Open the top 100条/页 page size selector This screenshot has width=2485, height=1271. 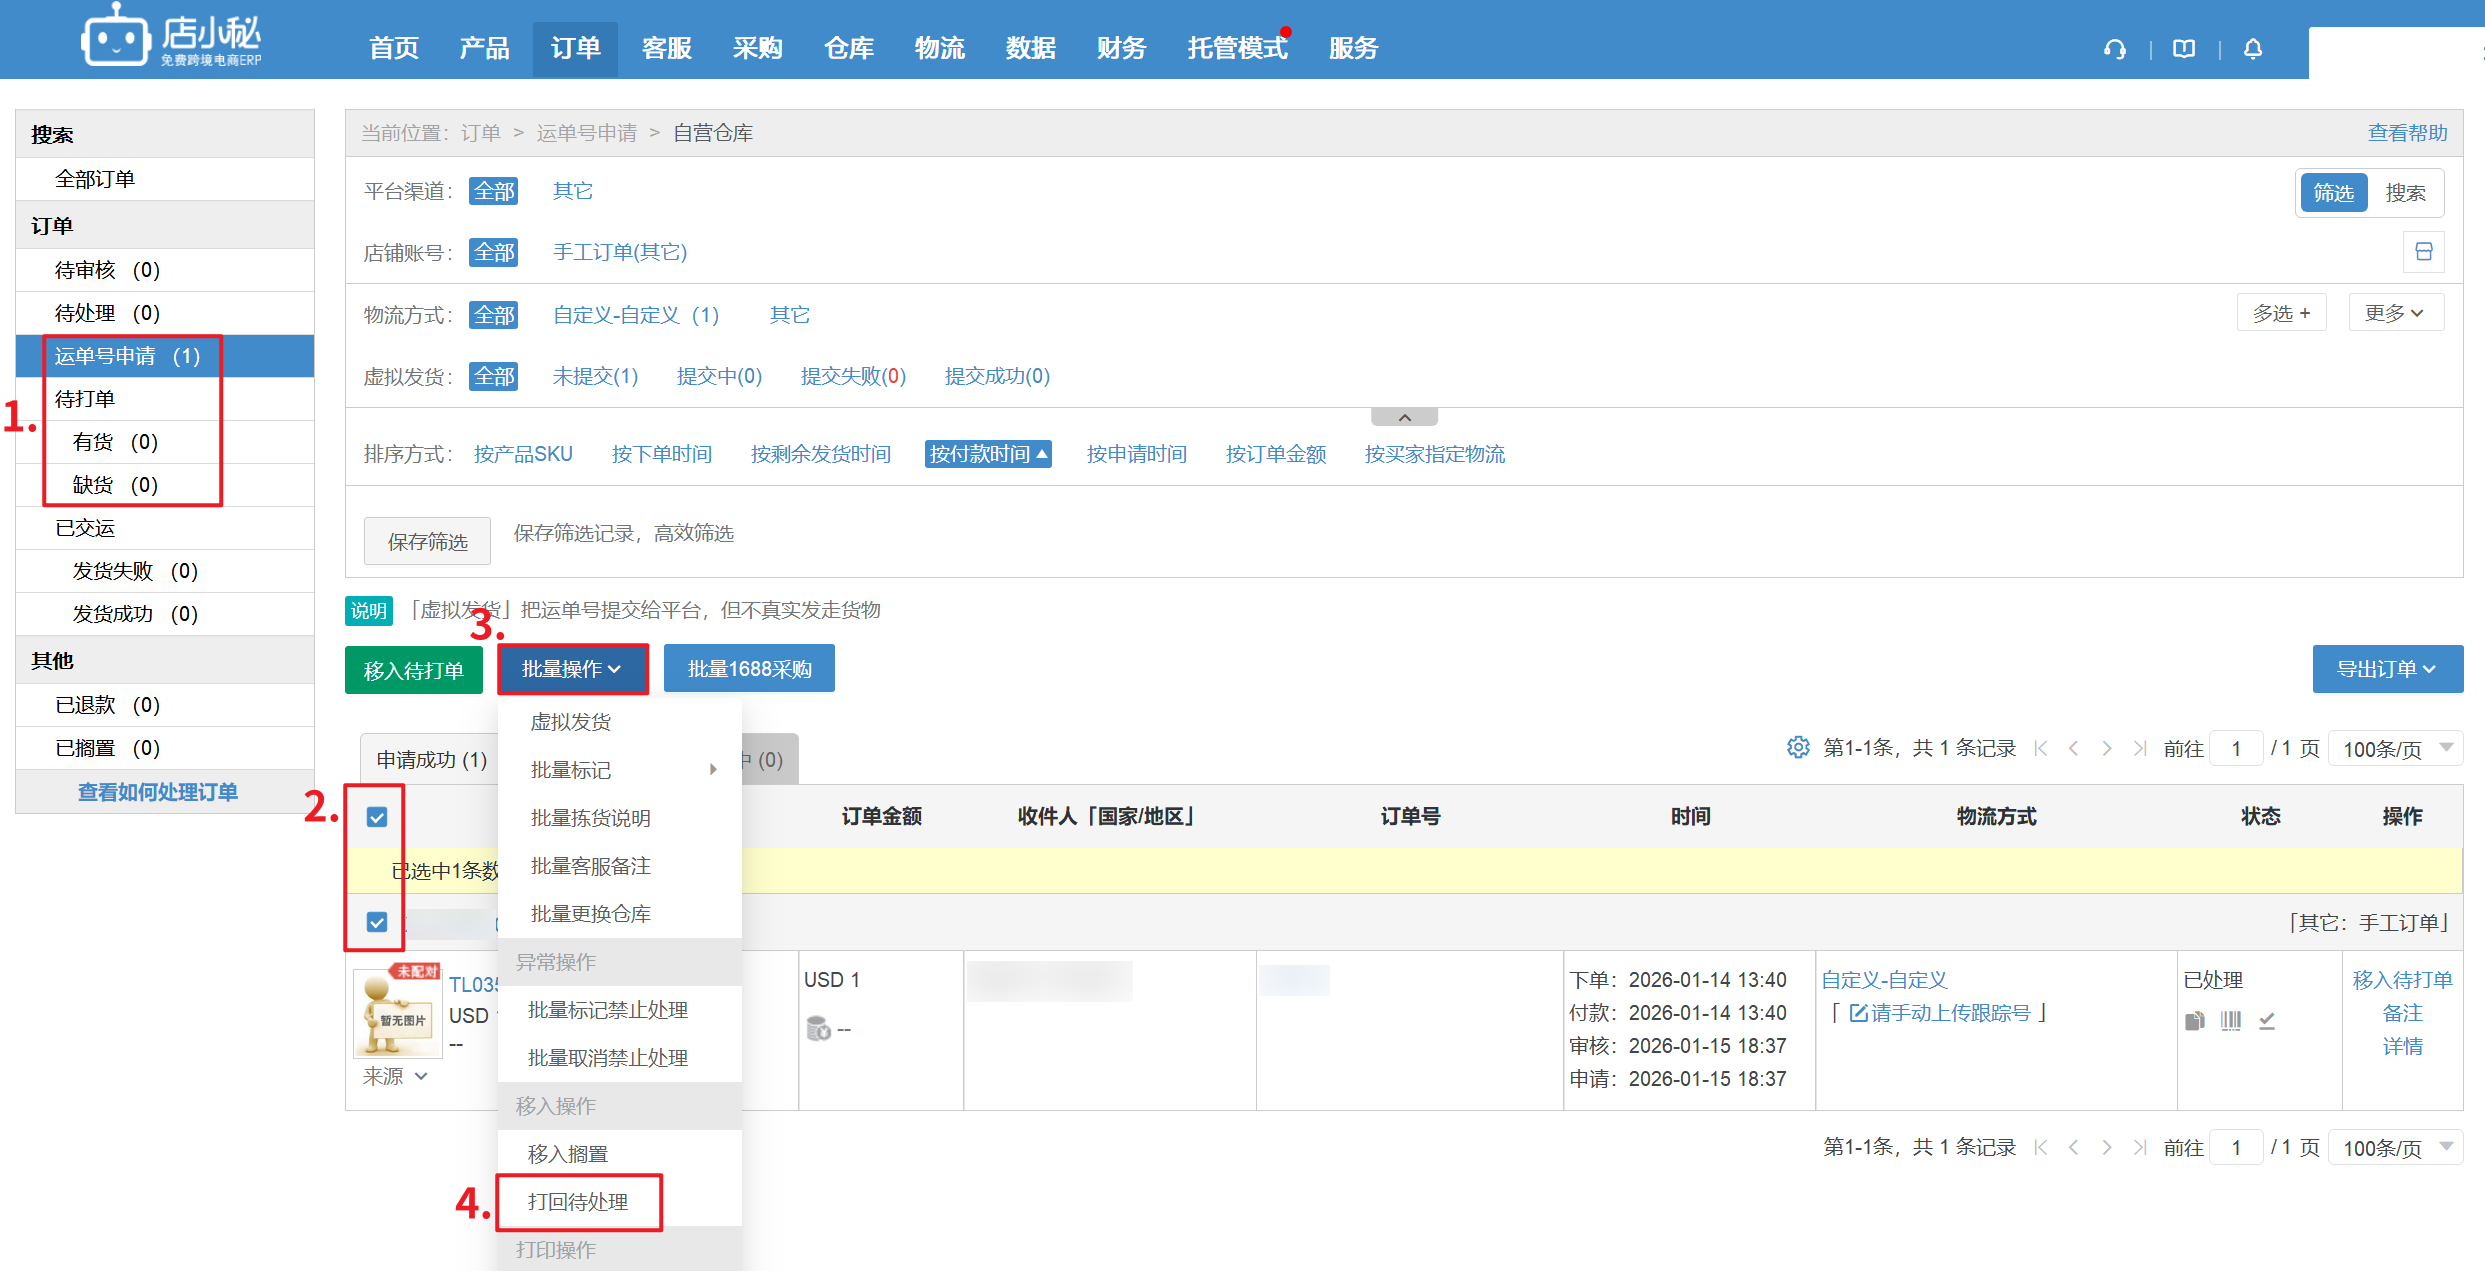pos(2395,748)
